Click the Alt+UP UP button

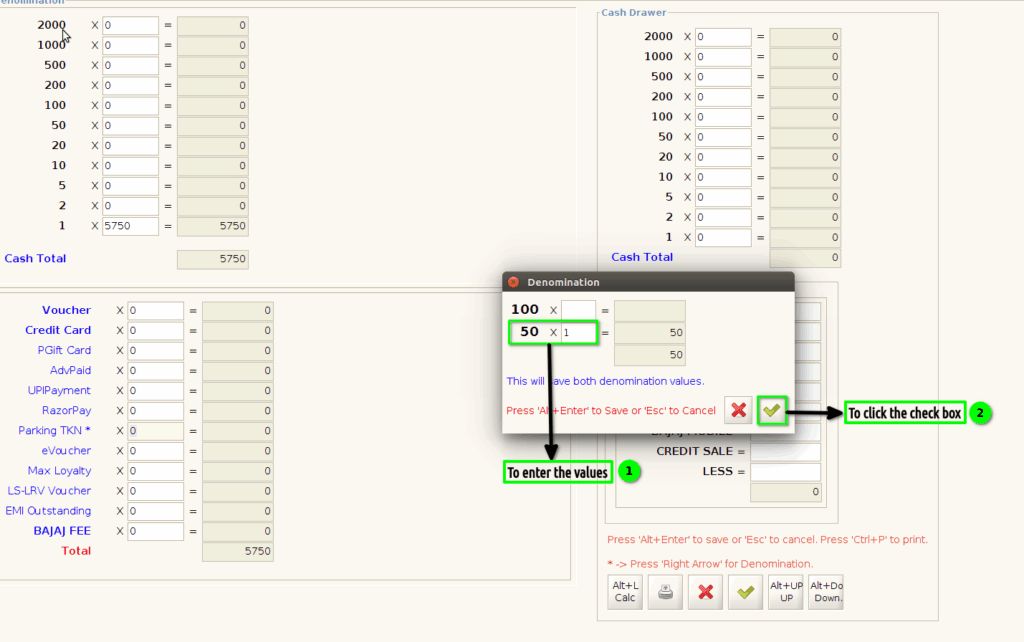click(786, 592)
